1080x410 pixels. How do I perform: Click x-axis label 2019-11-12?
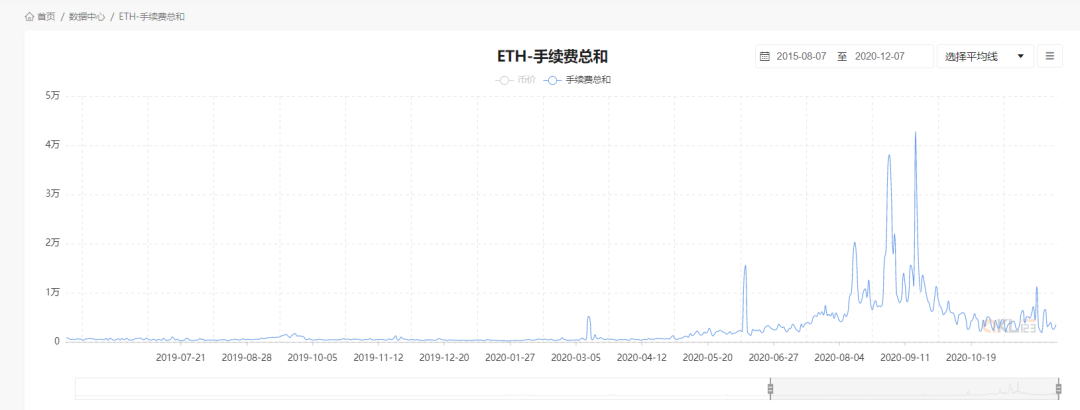(x=378, y=358)
